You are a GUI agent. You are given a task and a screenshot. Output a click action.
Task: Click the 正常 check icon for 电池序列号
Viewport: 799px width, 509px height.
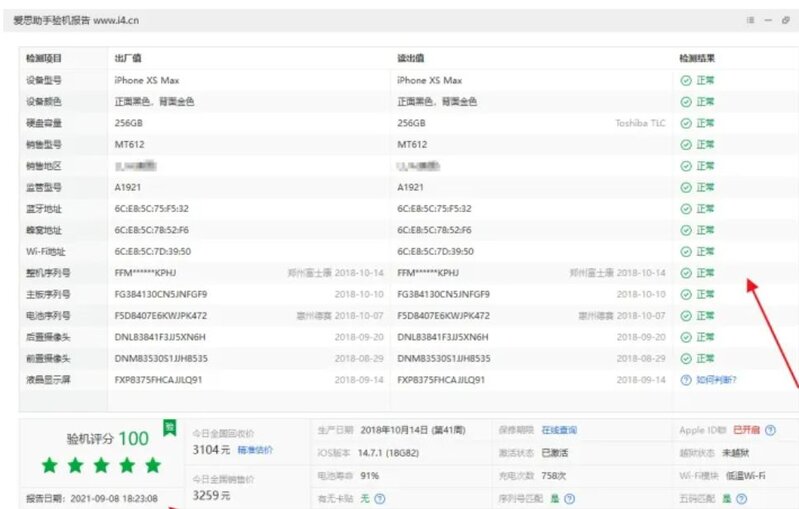click(x=686, y=316)
